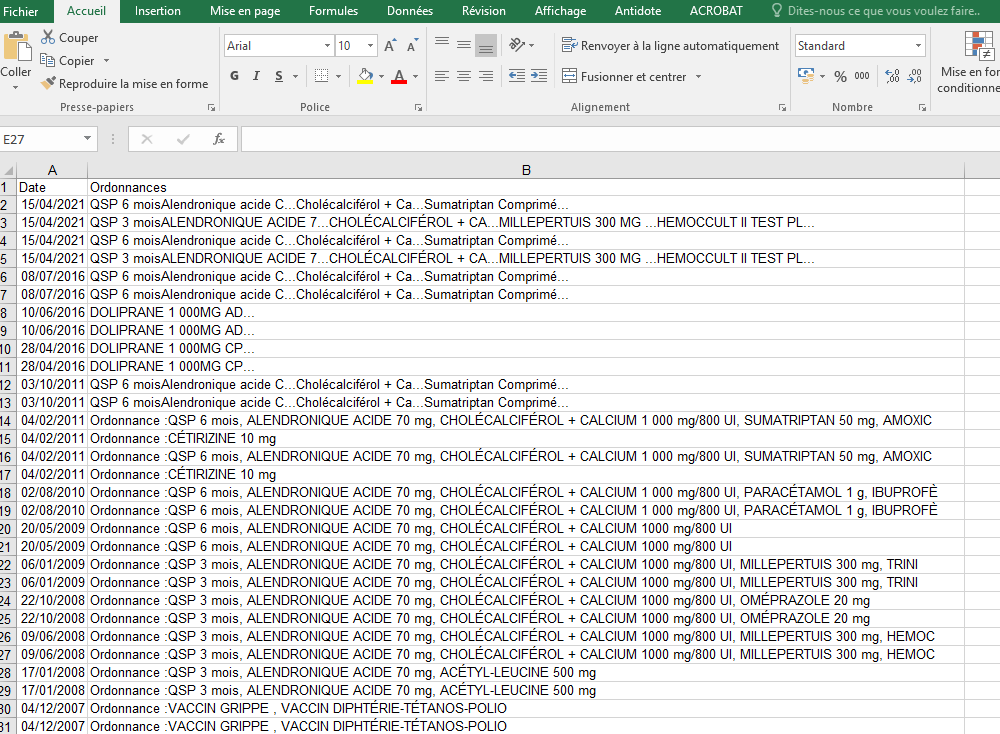Open the font size dropdown
This screenshot has height=734, width=1000.
(370, 45)
